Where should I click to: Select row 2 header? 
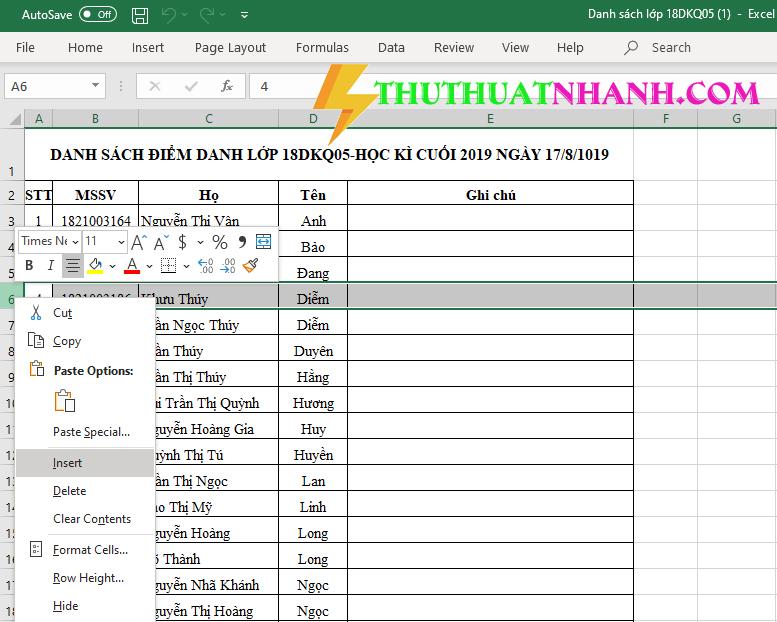pos(12,194)
